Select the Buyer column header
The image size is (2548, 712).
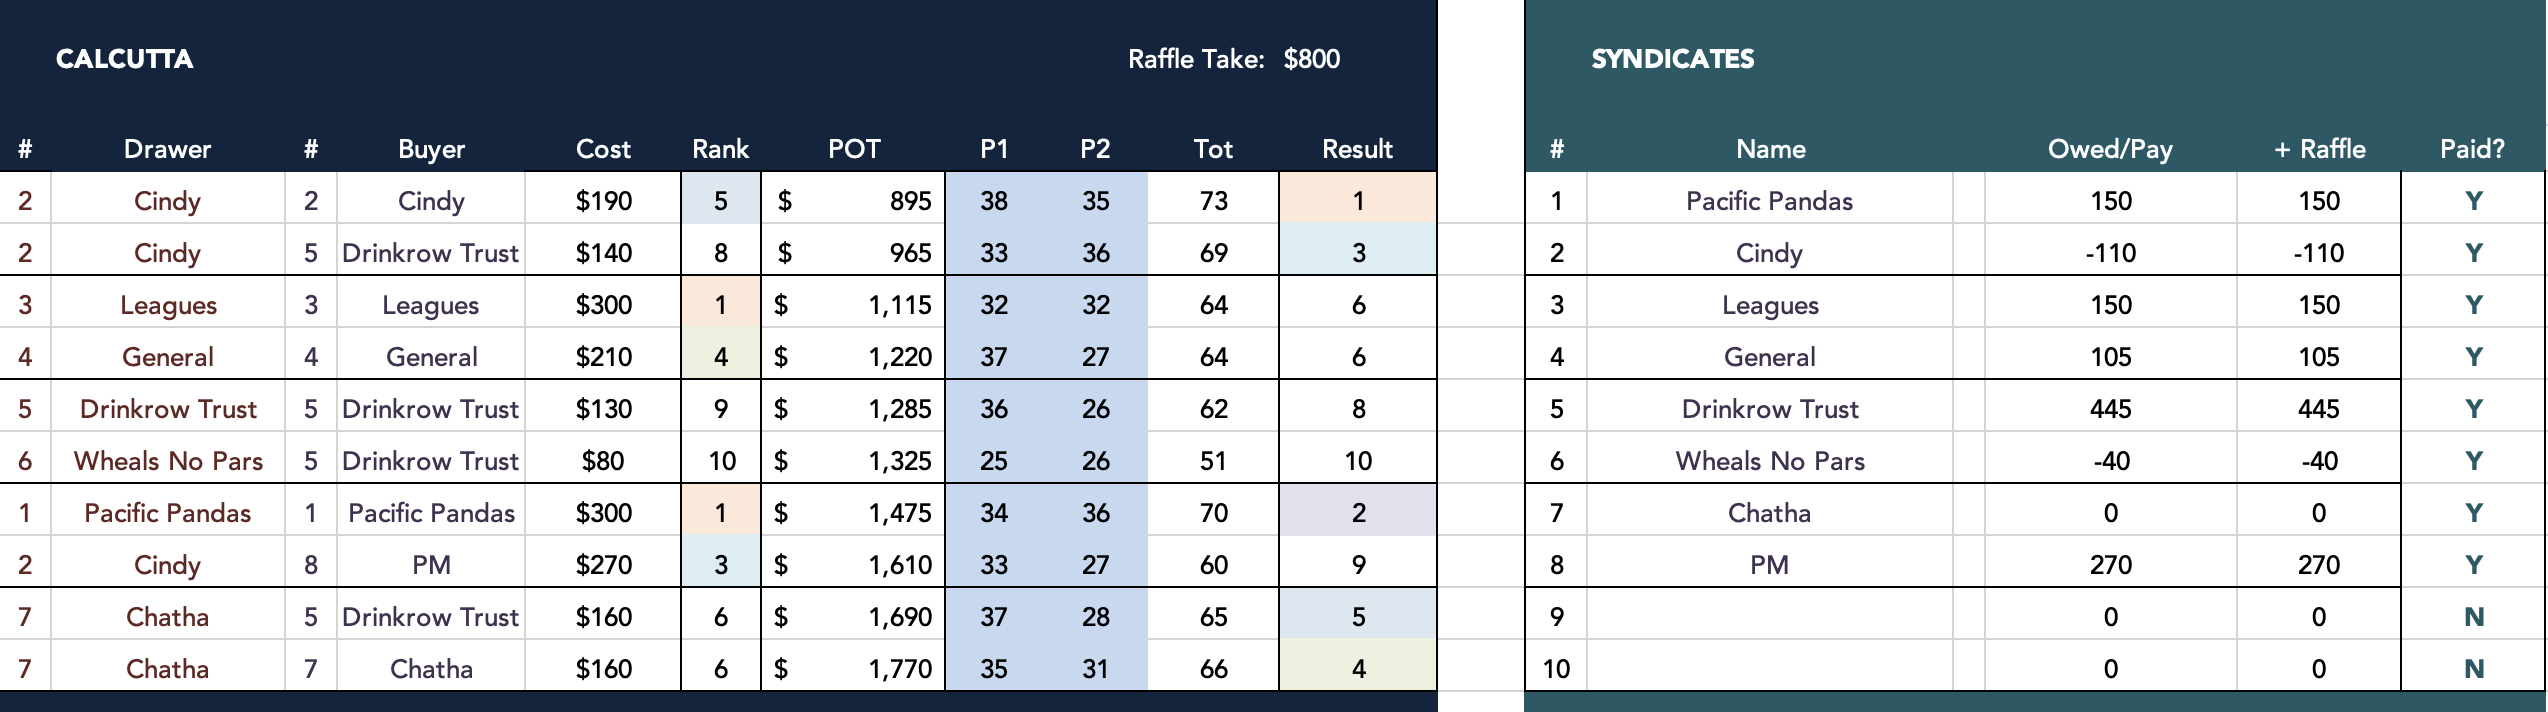(x=431, y=149)
